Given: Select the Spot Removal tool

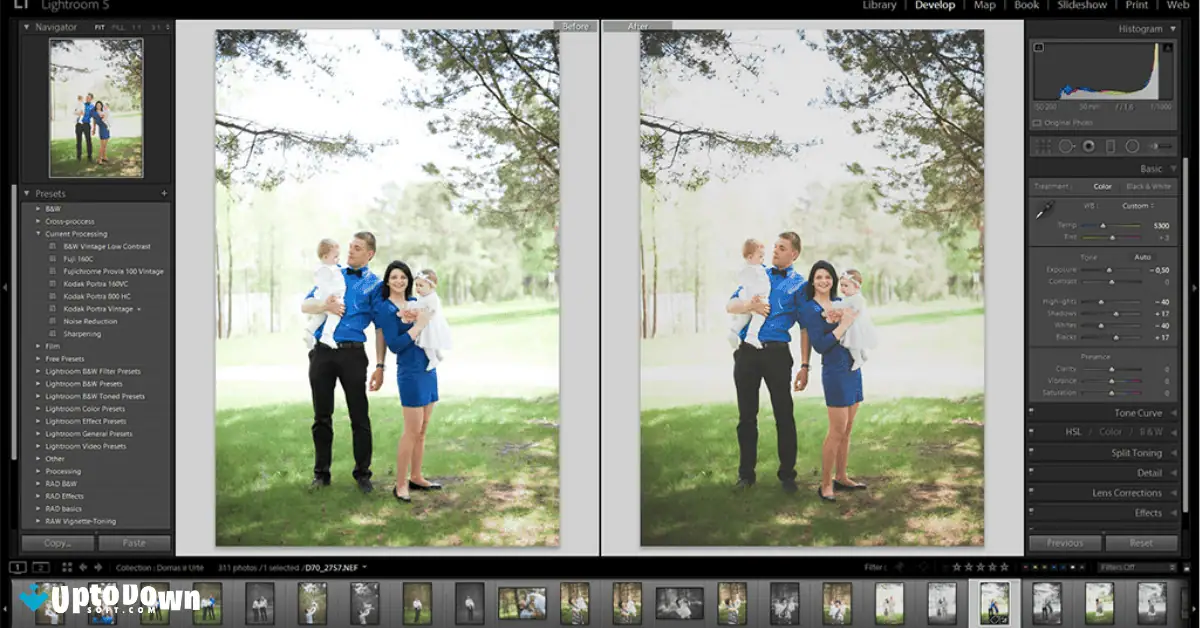Looking at the screenshot, I should 1066,145.
